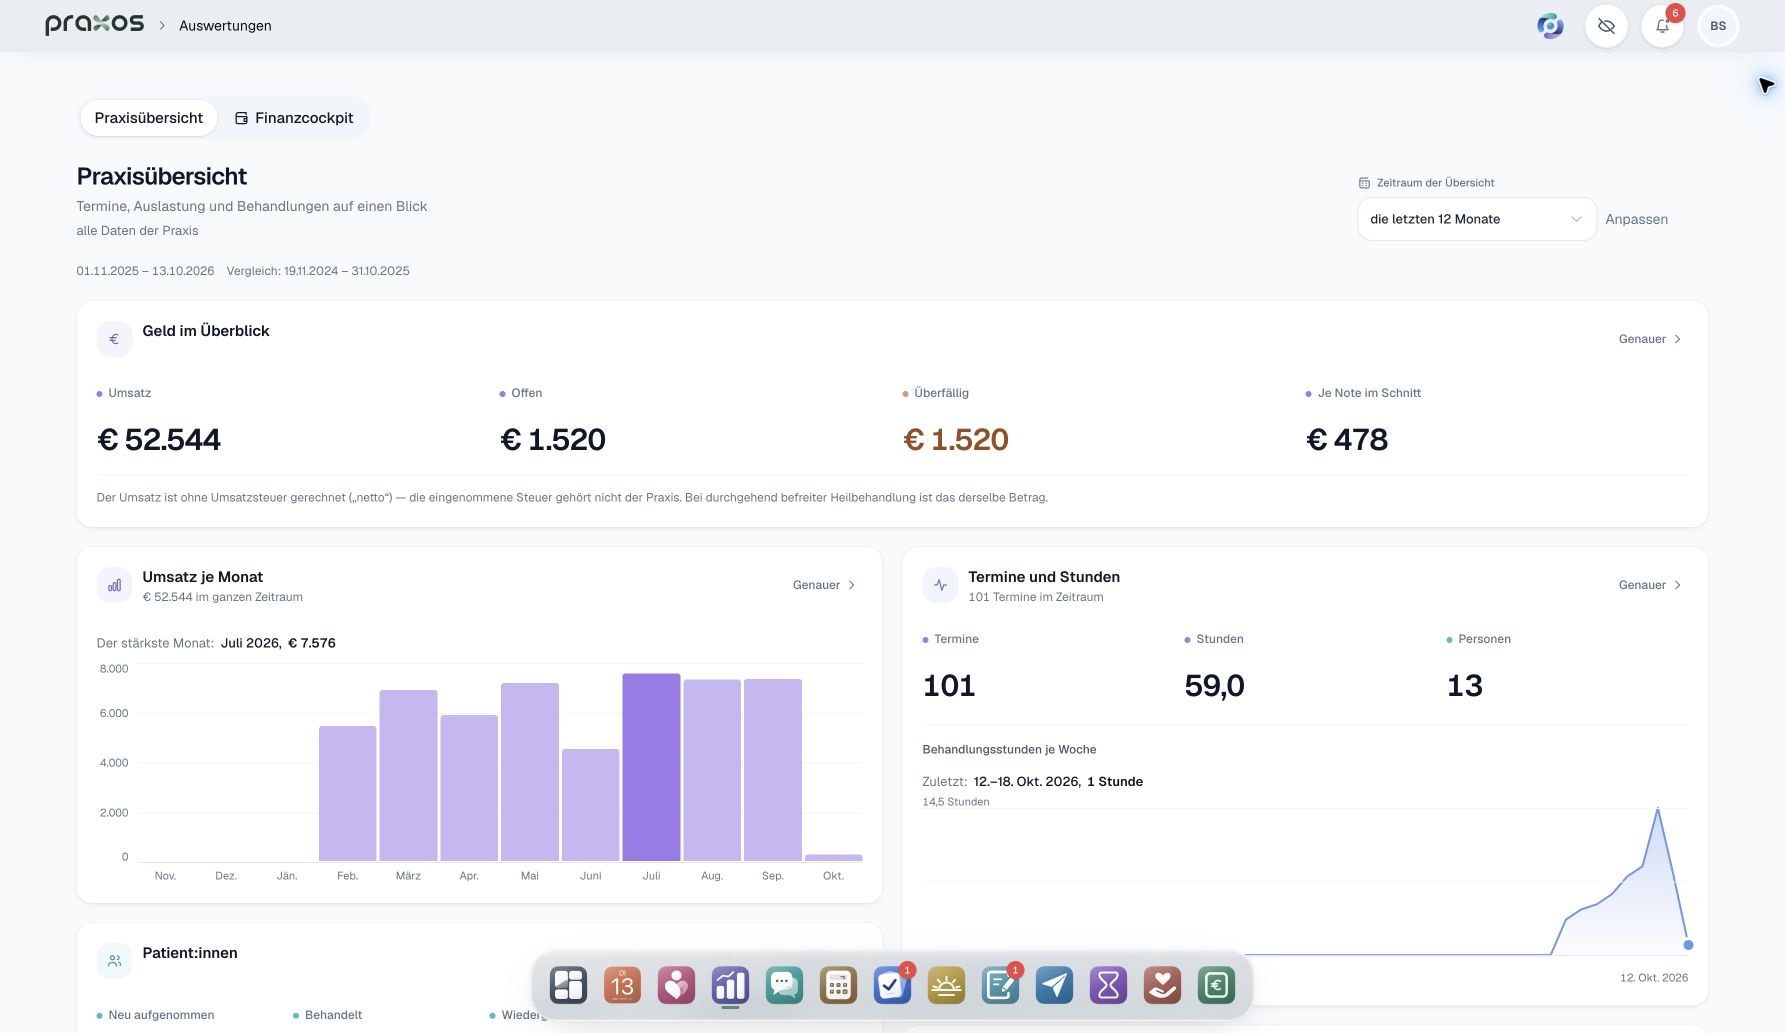Switch to the Finanzcockpit tab
Image resolution: width=1785 pixels, height=1033 pixels.
tap(294, 118)
